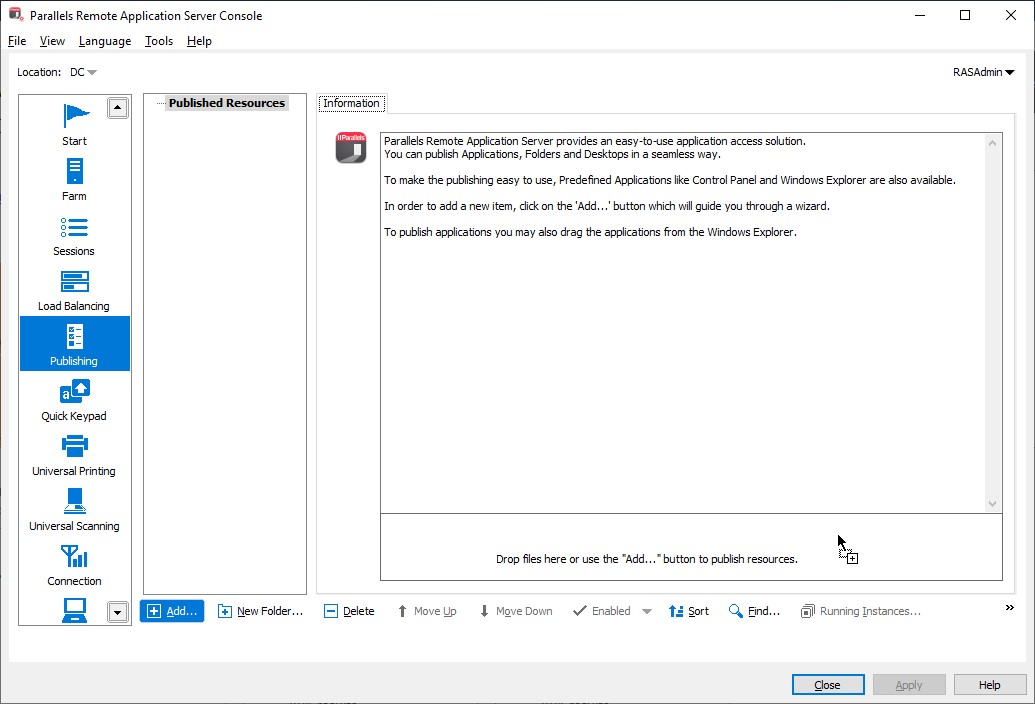1035x704 pixels.
Task: Open the View menu
Action: pos(52,41)
